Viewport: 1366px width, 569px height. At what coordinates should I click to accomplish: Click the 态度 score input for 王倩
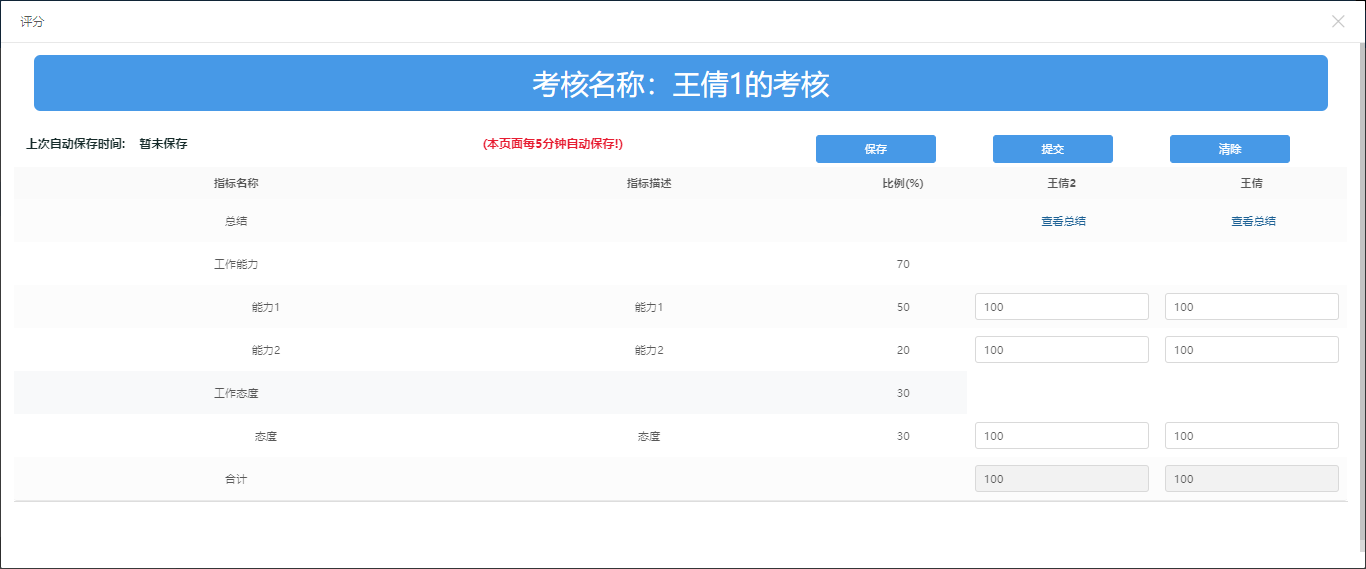coord(1251,436)
